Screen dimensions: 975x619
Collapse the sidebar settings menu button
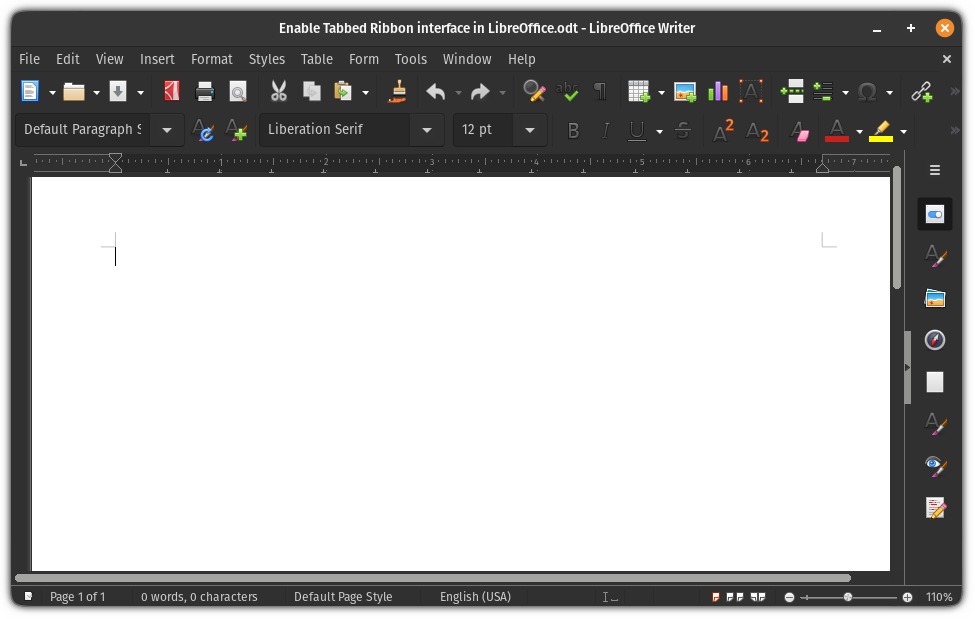pyautogui.click(x=934, y=169)
